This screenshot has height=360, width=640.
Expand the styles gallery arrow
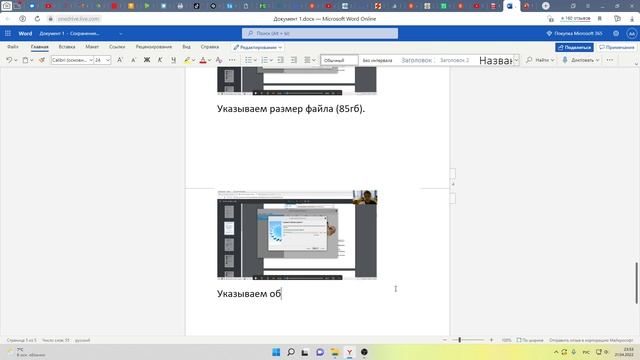(x=516, y=60)
